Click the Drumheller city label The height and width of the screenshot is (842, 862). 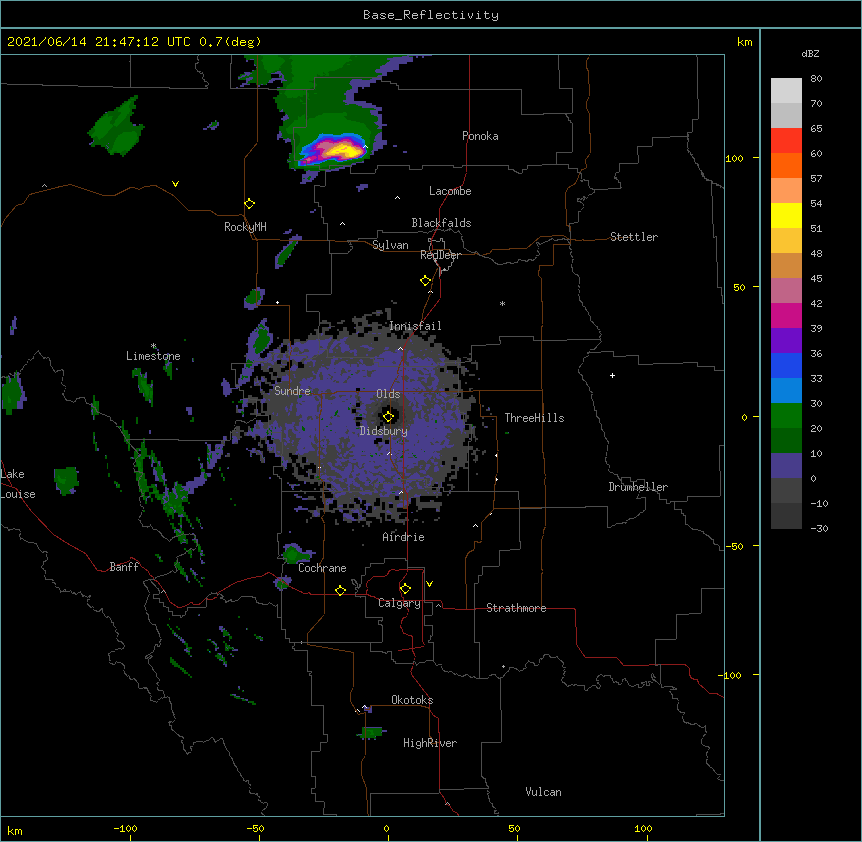coord(638,487)
